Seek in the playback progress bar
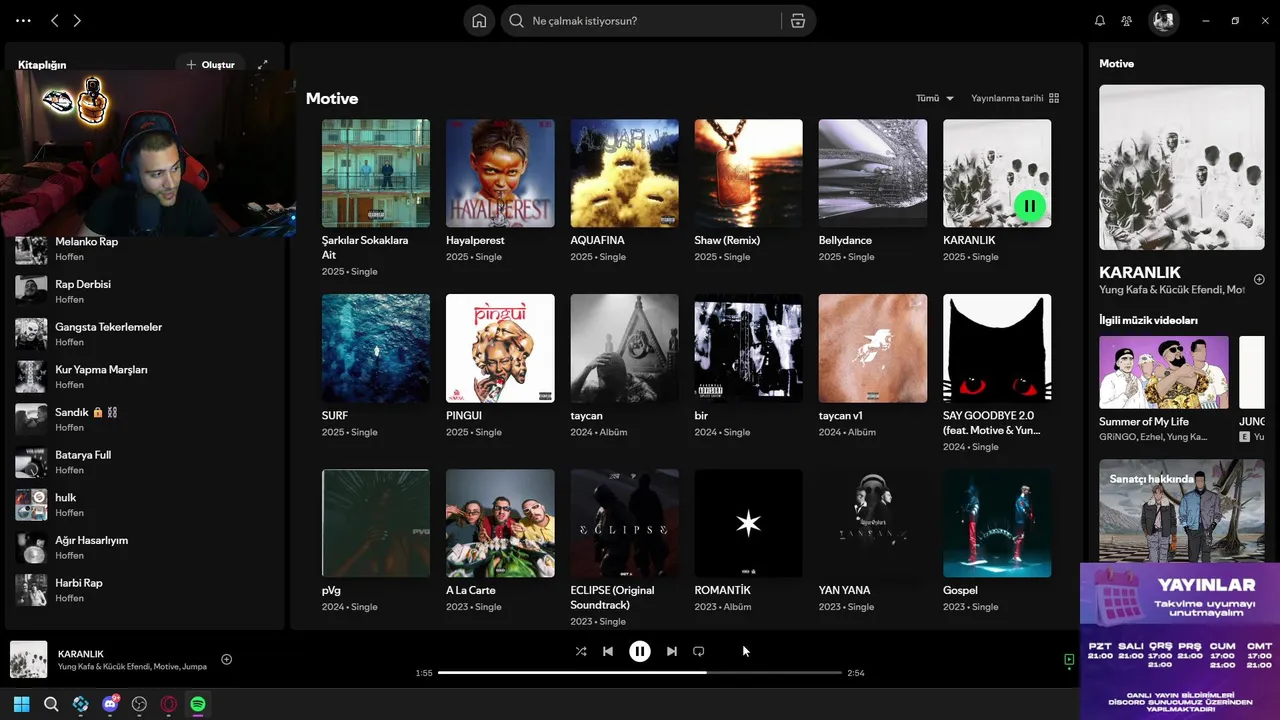This screenshot has width=1280, height=720. [640, 673]
